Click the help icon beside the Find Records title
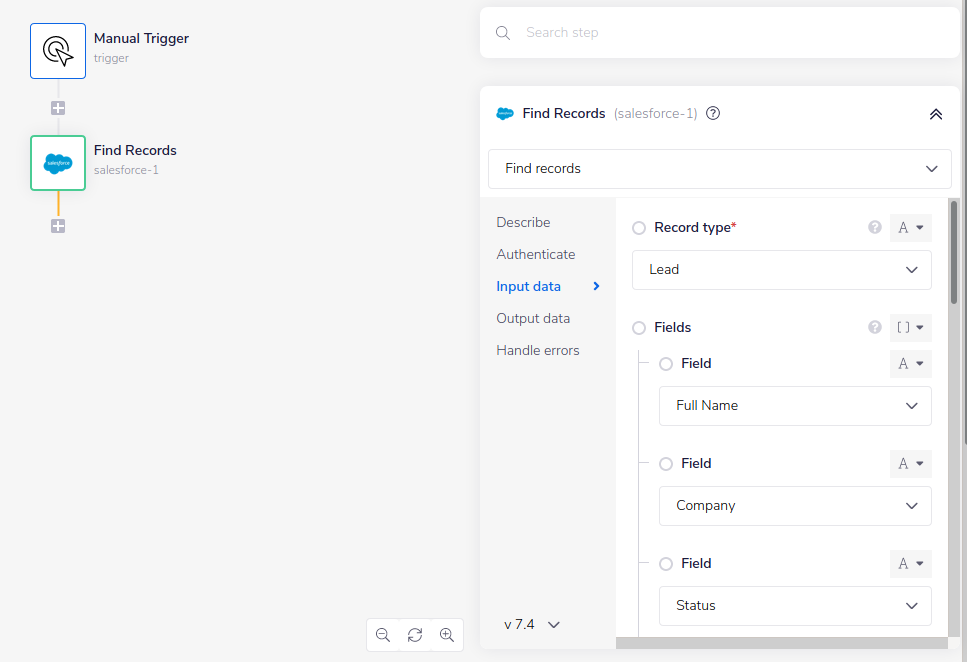Screen dimensions: 967x662 712,113
